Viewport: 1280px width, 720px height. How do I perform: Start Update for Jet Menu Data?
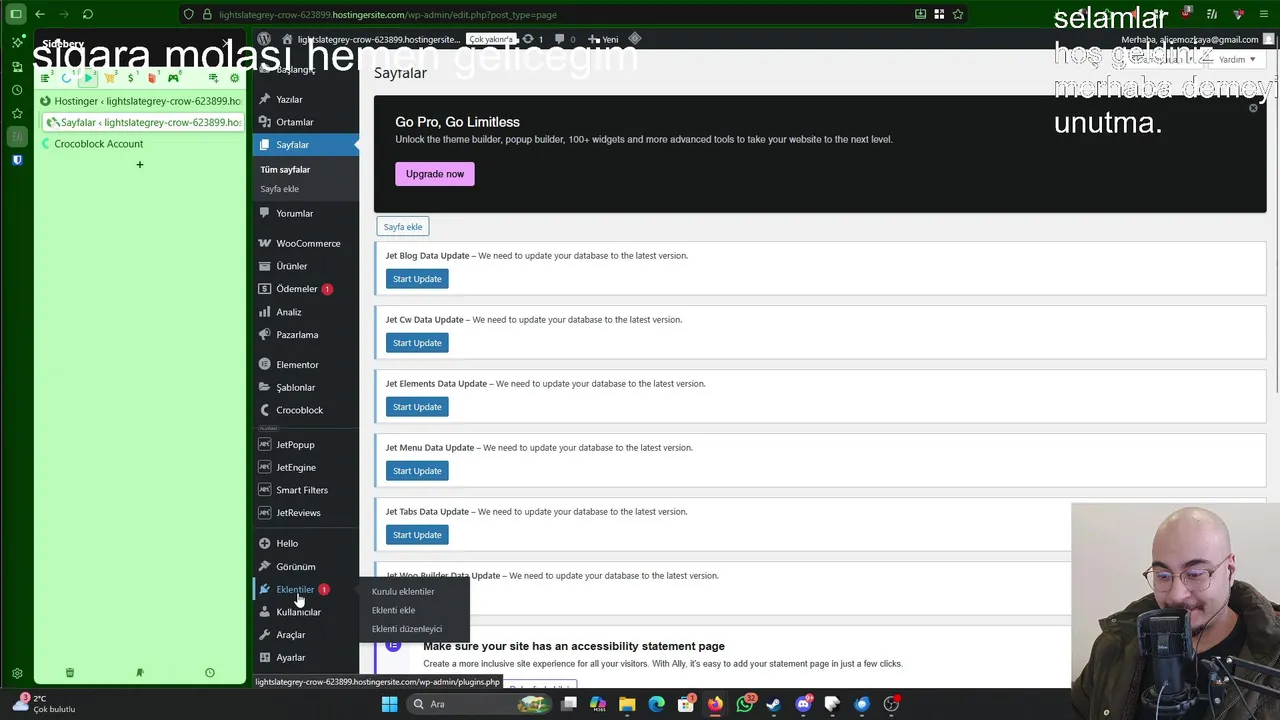click(x=417, y=471)
